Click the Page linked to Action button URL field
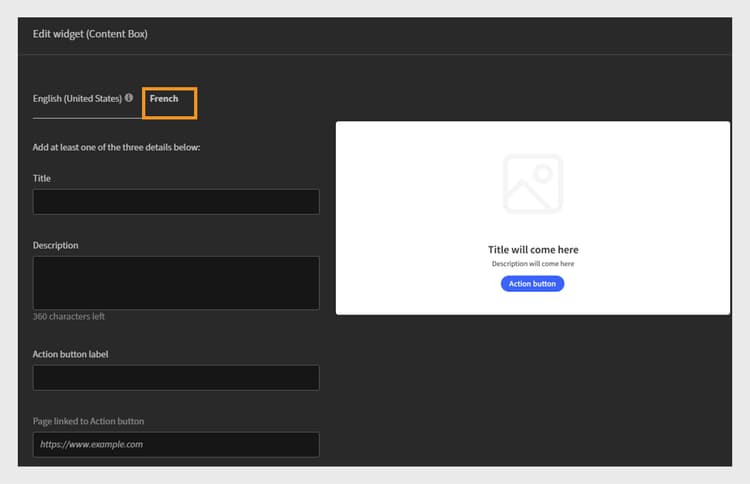750x484 pixels. pyautogui.click(x=176, y=444)
